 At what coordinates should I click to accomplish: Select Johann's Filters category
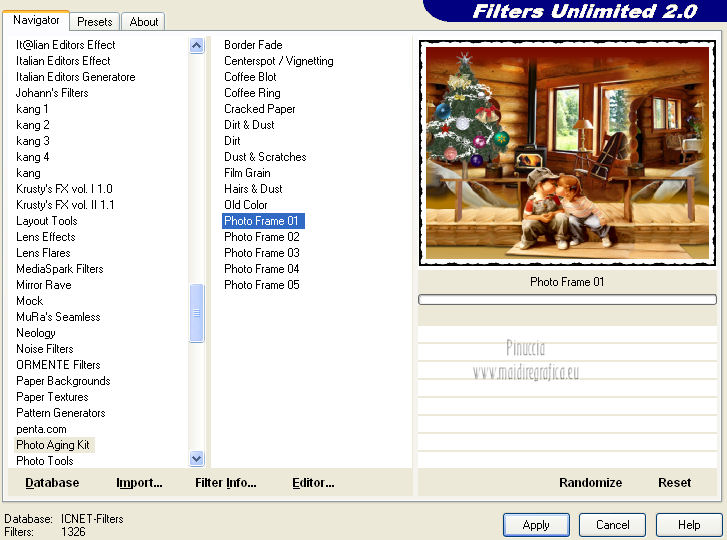52,93
